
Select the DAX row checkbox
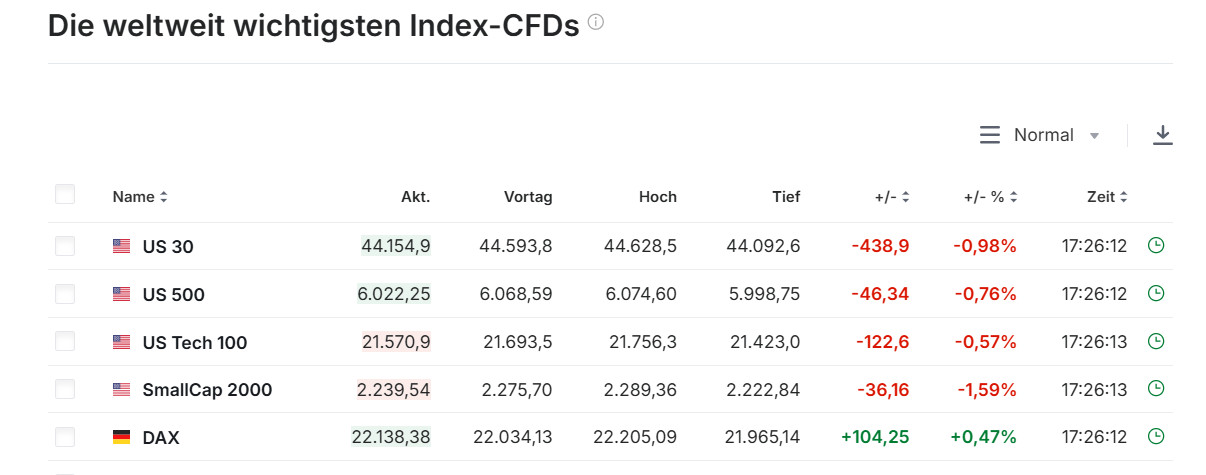click(65, 437)
